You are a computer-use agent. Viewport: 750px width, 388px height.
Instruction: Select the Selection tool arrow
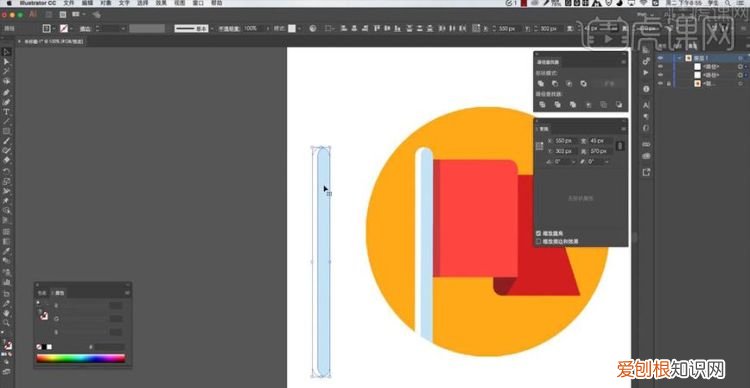7,52
